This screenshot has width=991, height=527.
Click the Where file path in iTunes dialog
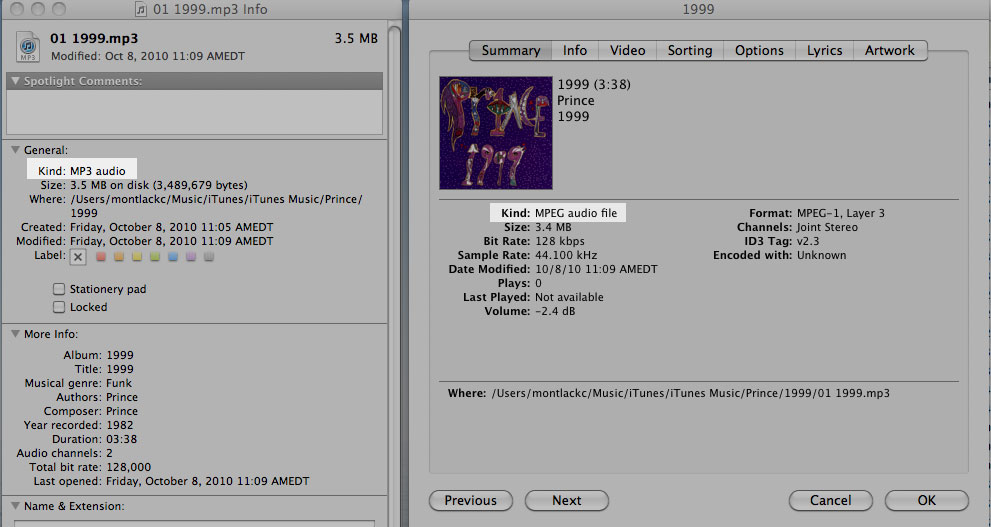(690, 393)
